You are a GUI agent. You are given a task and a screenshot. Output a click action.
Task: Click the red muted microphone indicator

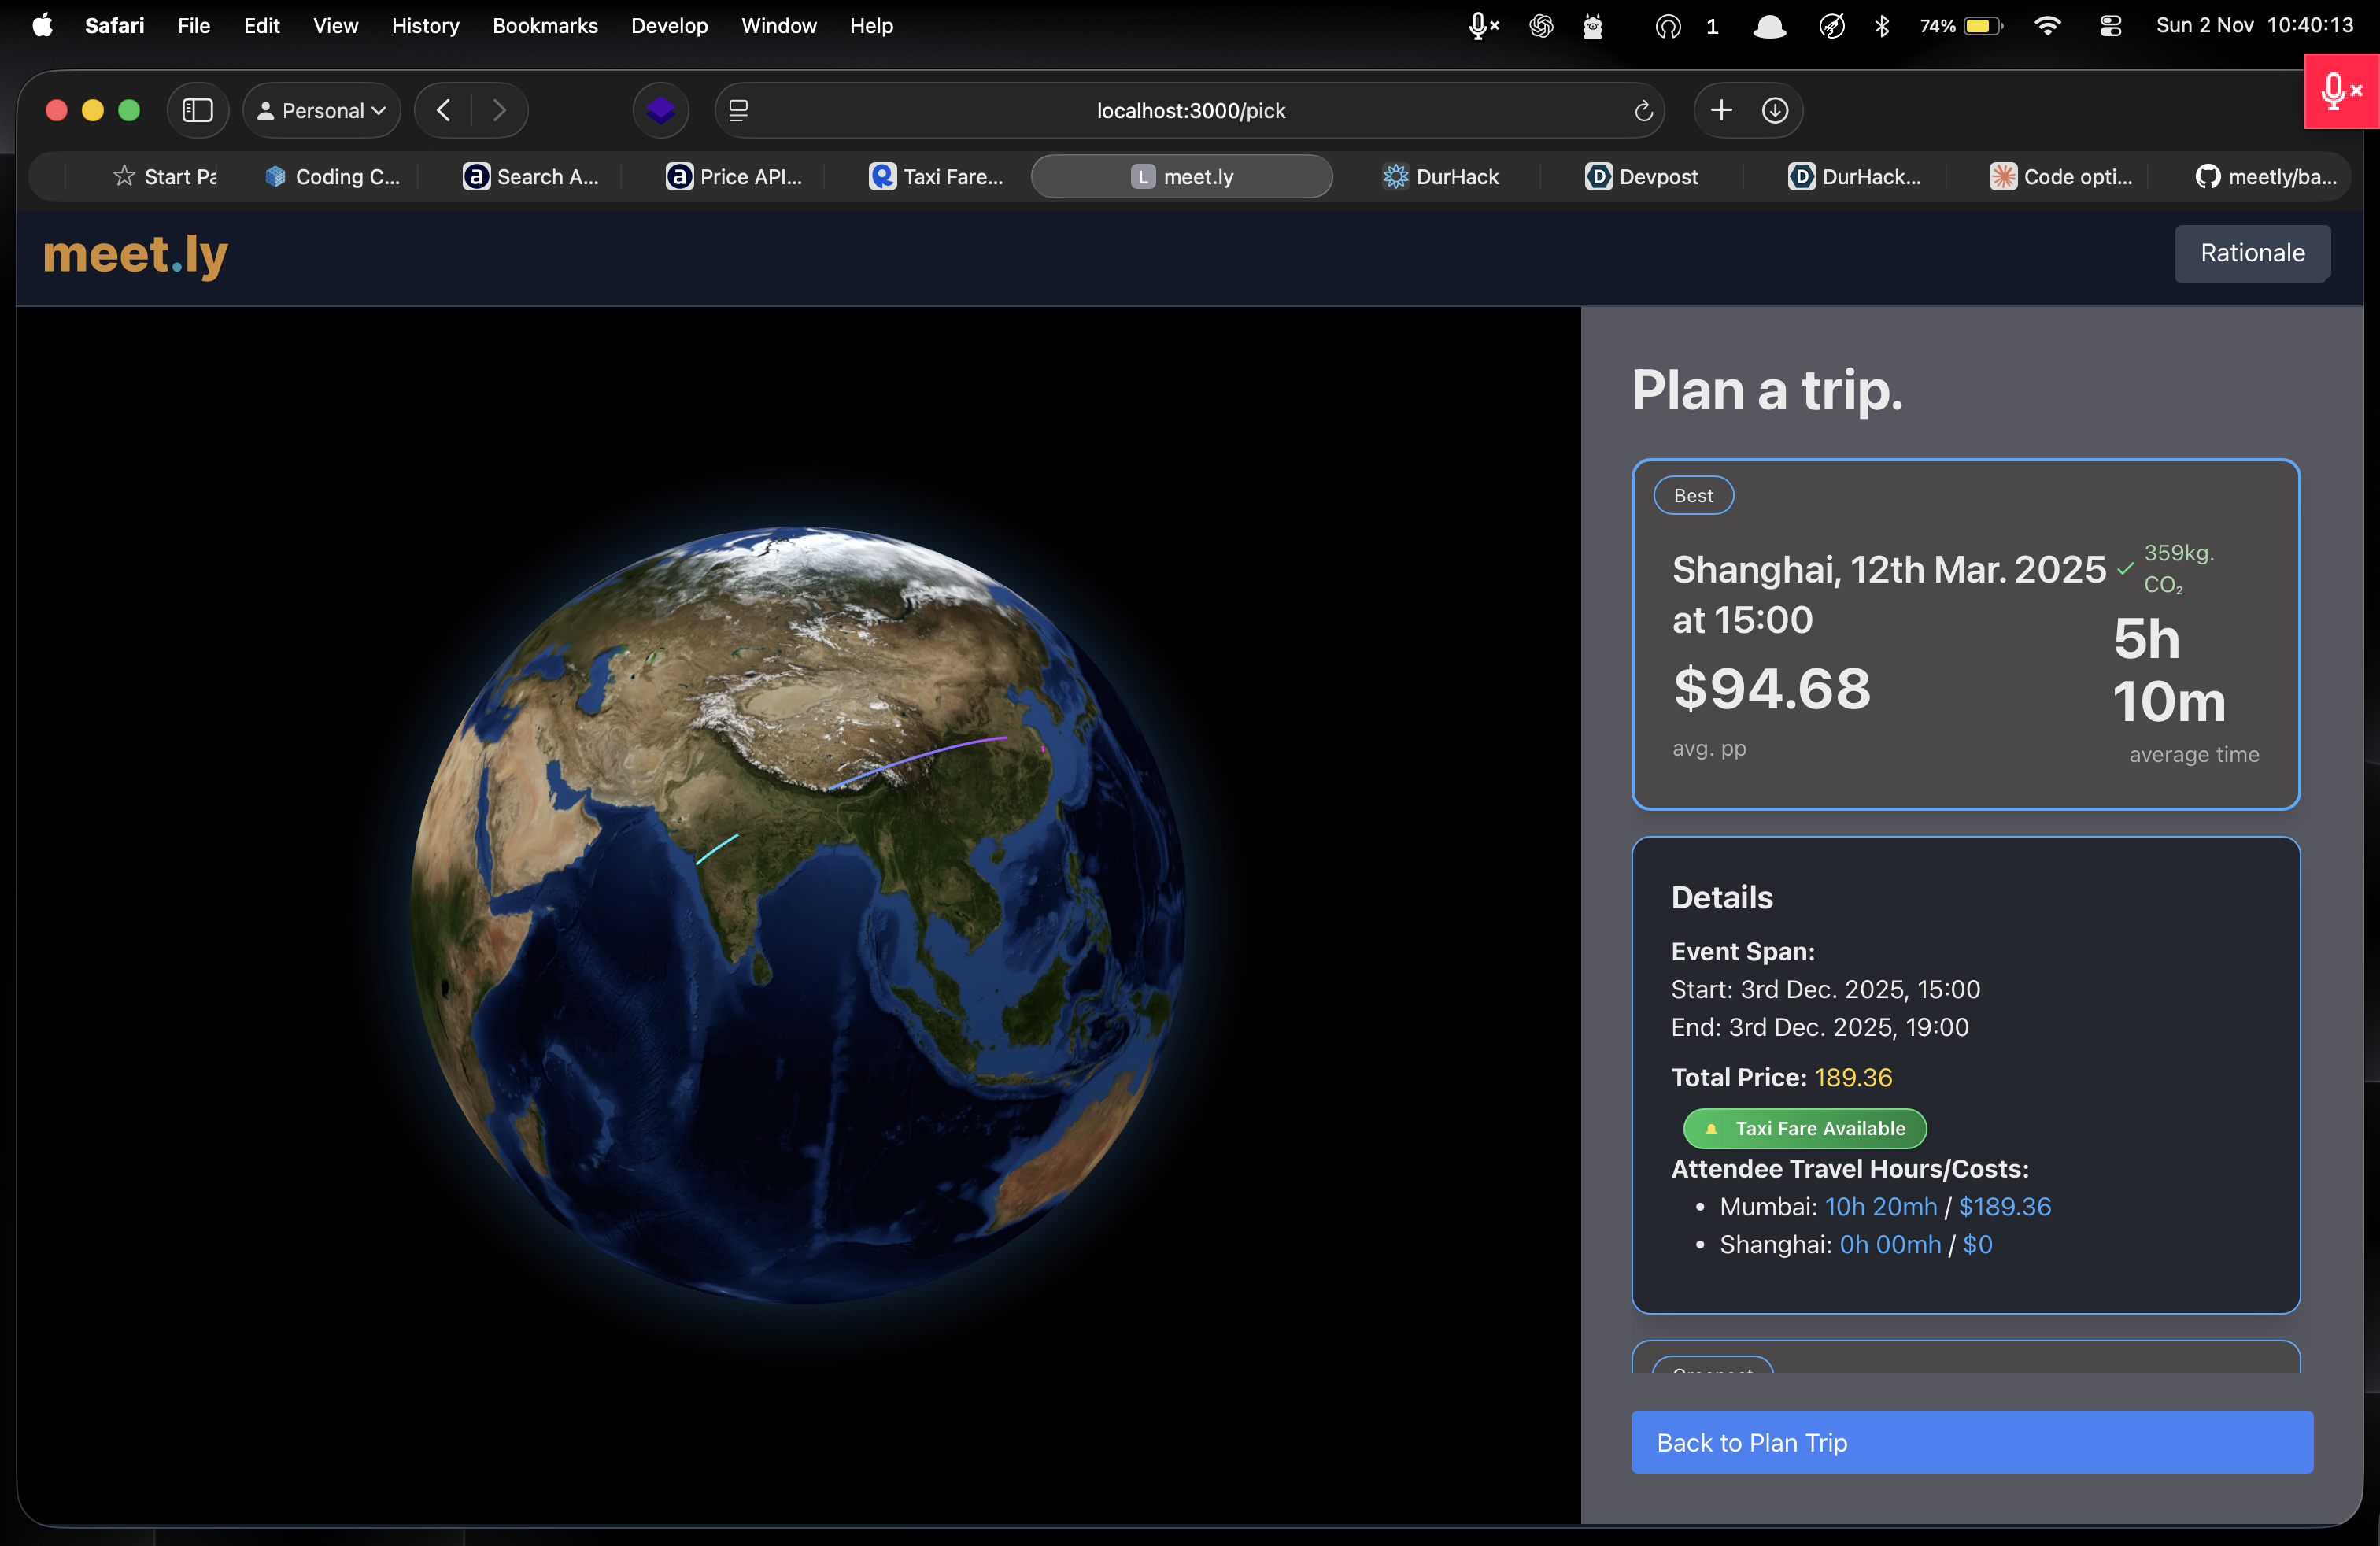[x=2340, y=91]
